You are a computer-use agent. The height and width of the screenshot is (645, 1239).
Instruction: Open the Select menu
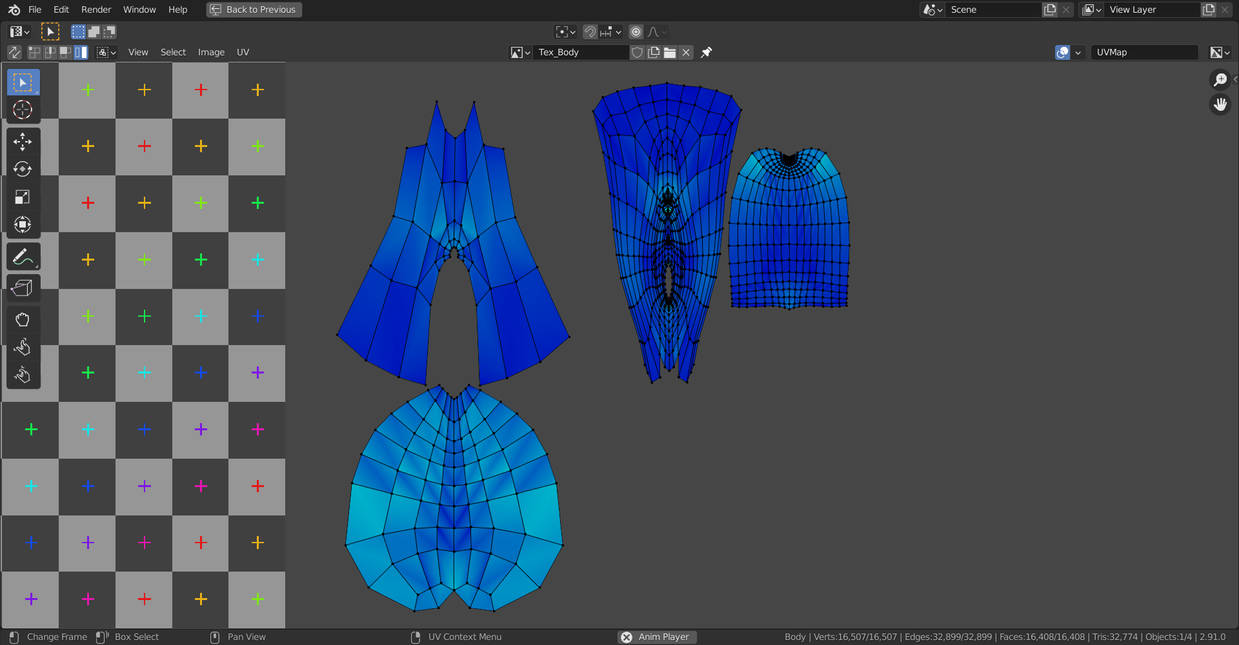(x=173, y=52)
